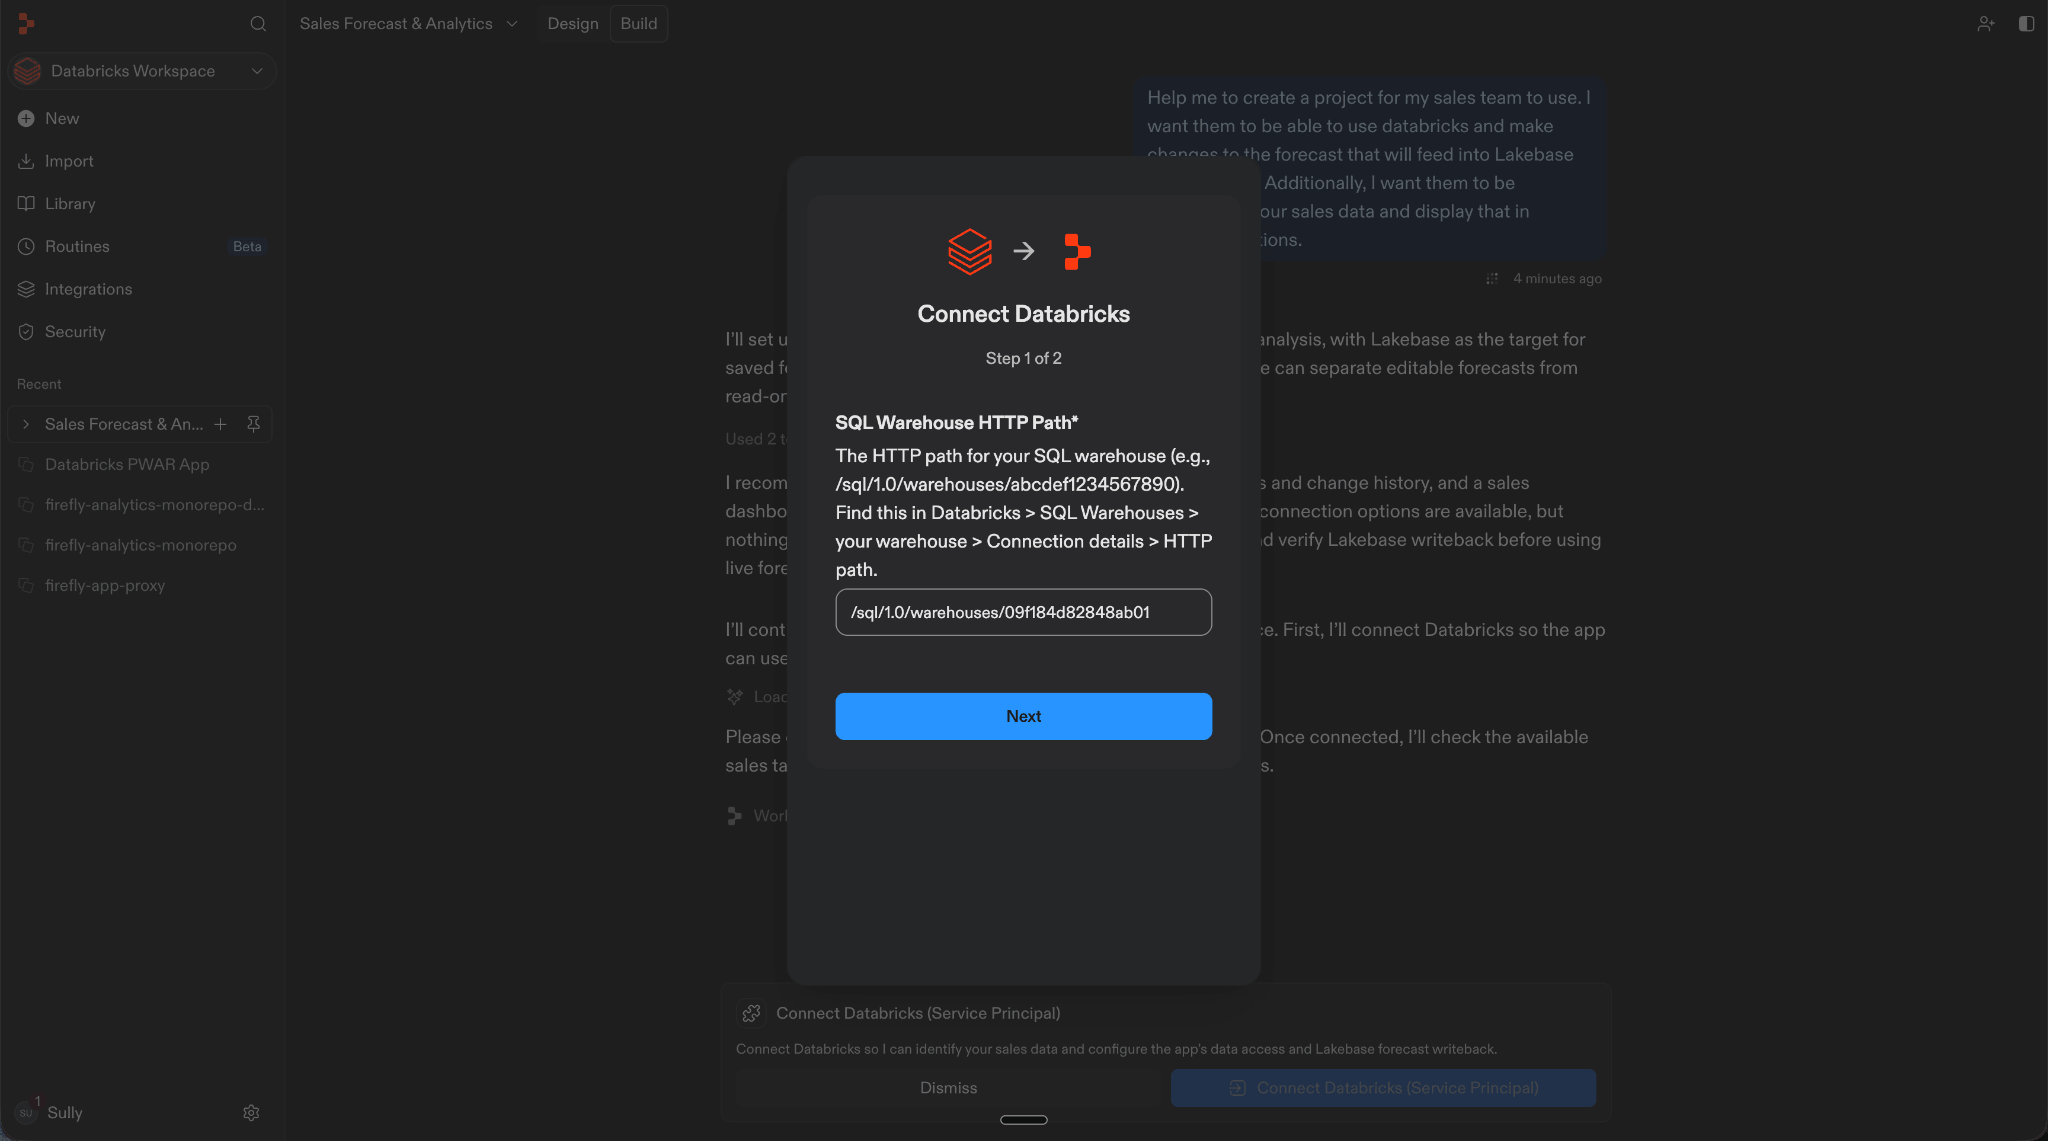Image resolution: width=2048 pixels, height=1141 pixels.
Task: Click the Connect Databricks (Service Principal) button
Action: click(x=1383, y=1088)
